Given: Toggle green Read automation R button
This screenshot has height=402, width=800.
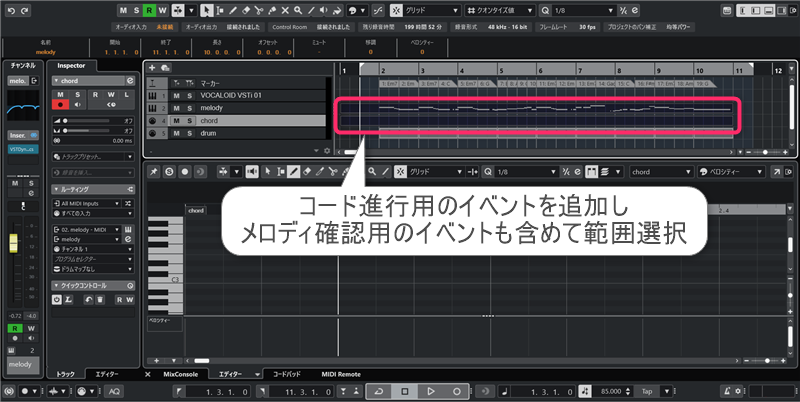Looking at the screenshot, I should point(149,10).
